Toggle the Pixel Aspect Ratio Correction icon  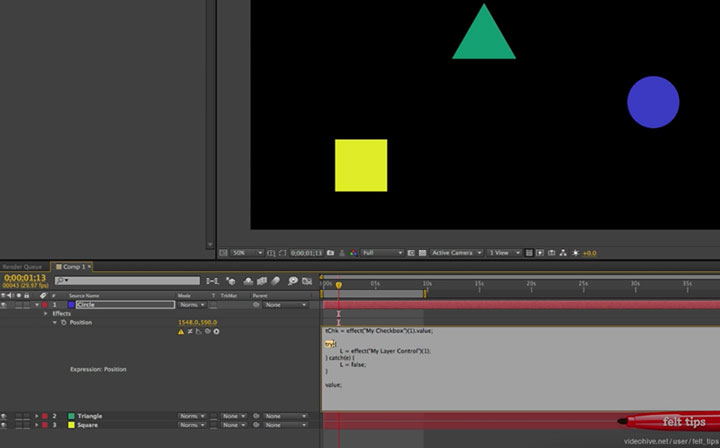click(529, 253)
